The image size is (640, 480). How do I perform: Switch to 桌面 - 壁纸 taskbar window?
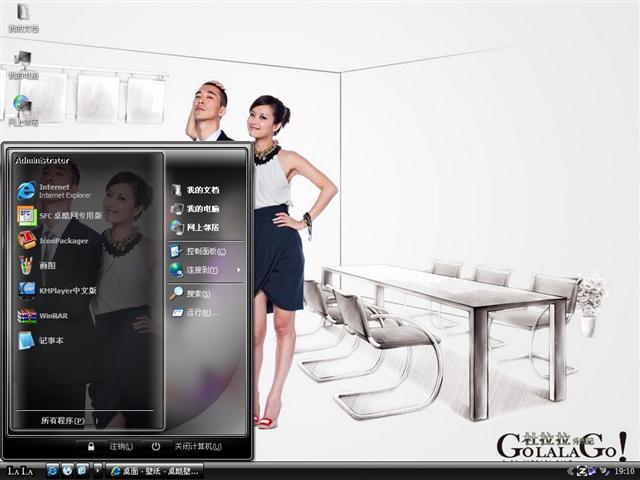pos(154,471)
